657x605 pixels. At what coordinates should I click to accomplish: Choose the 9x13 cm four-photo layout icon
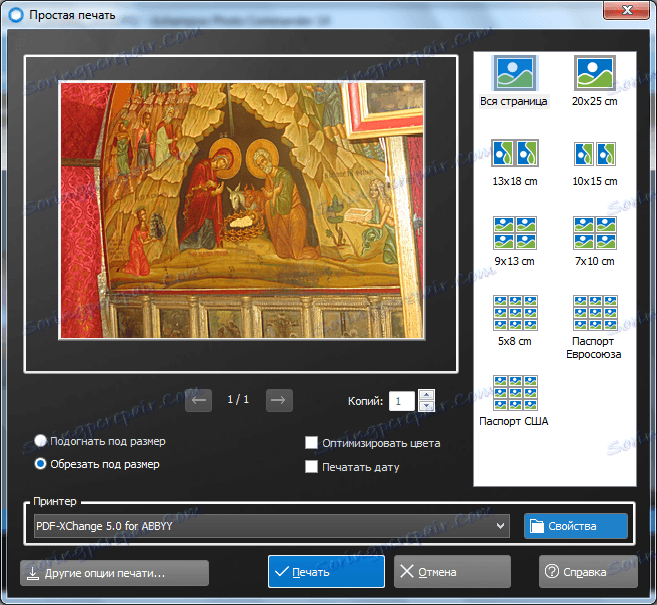pos(515,233)
